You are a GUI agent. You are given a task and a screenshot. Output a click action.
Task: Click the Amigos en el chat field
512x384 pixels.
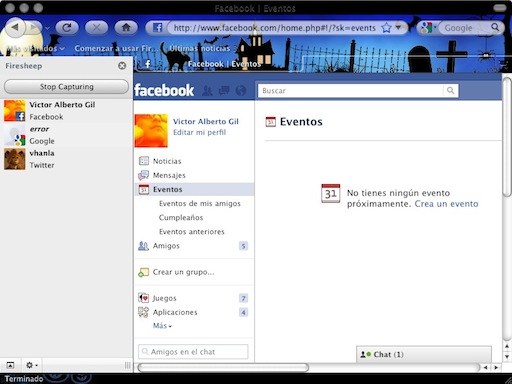[x=193, y=352]
